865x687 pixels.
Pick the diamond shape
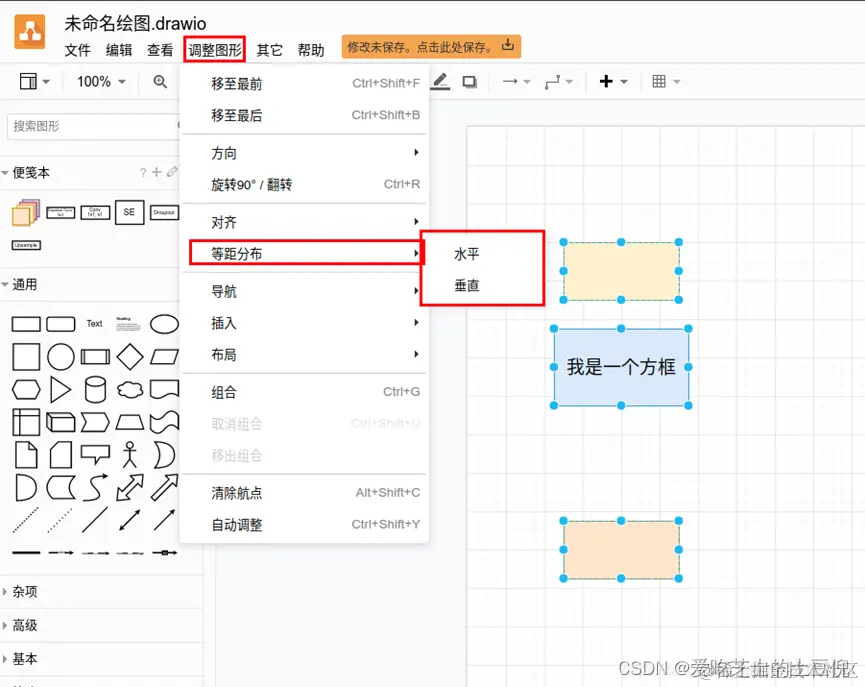coord(130,357)
